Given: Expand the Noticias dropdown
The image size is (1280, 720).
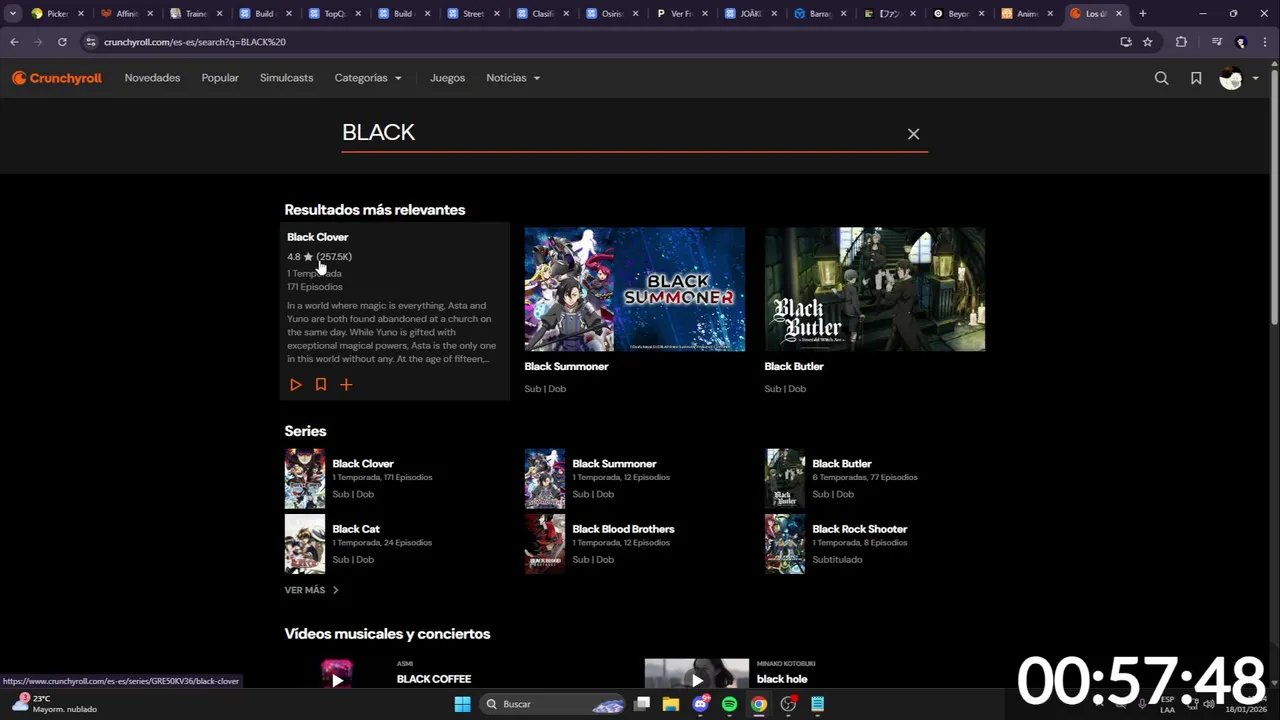Looking at the screenshot, I should tap(513, 78).
